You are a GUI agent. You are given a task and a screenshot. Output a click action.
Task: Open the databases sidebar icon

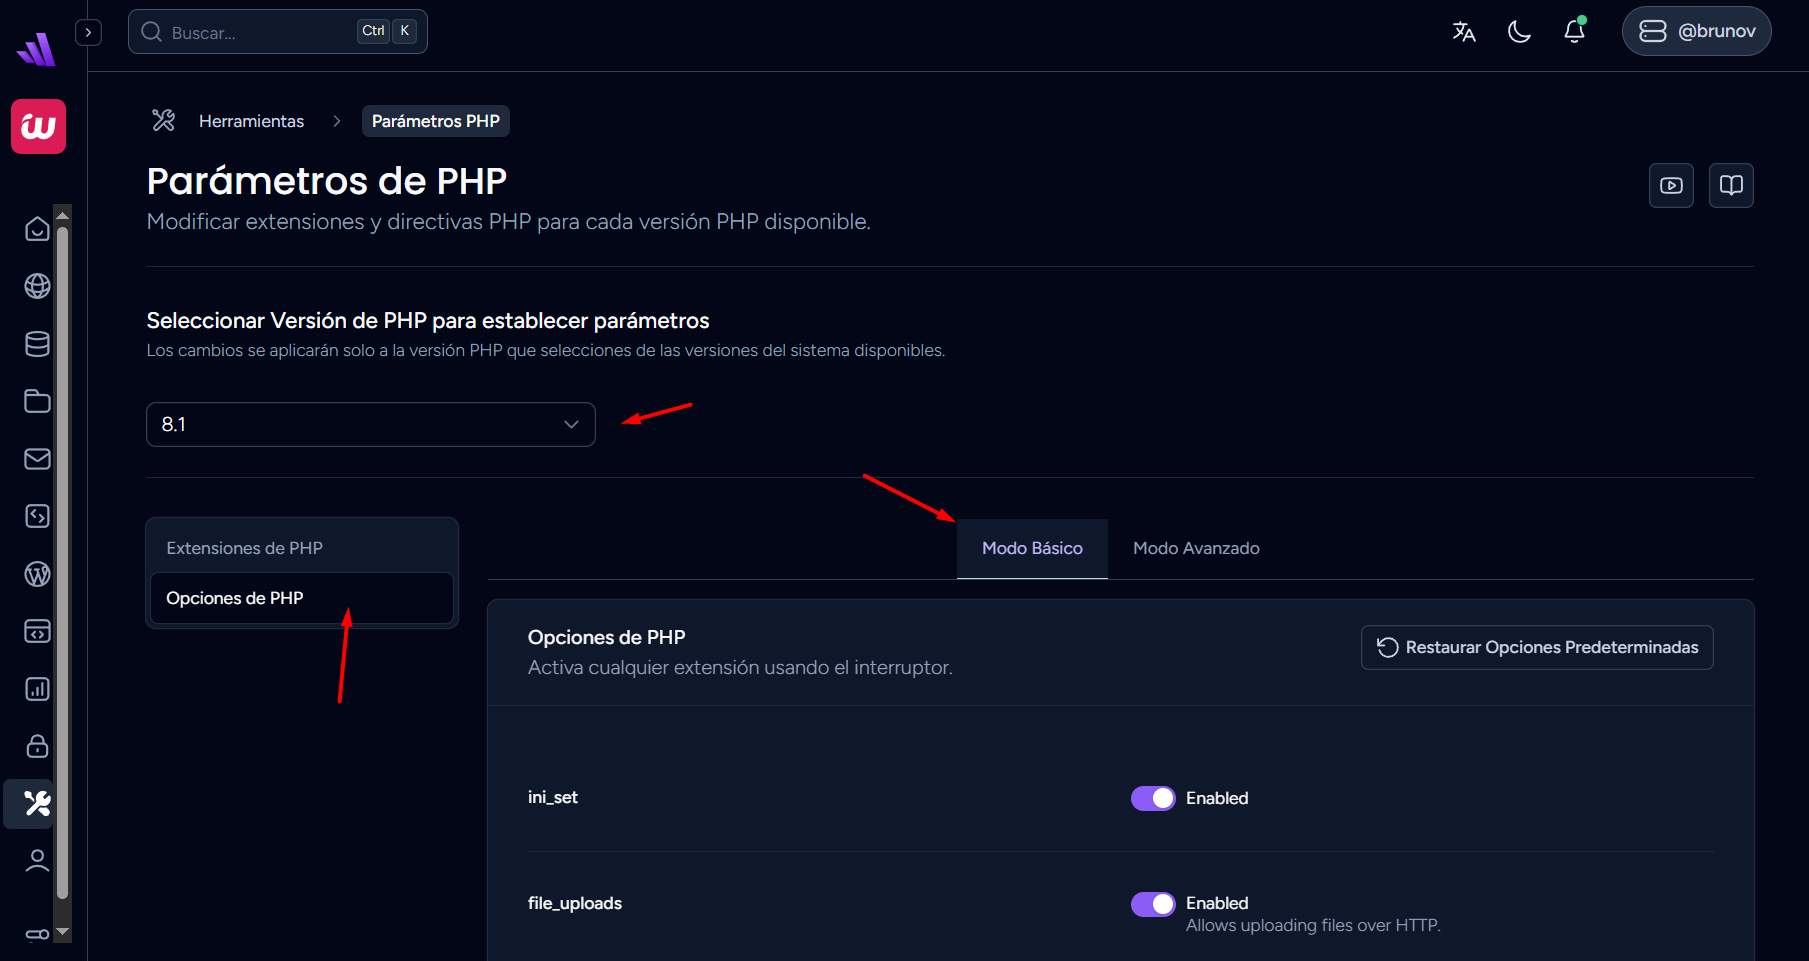[37, 344]
